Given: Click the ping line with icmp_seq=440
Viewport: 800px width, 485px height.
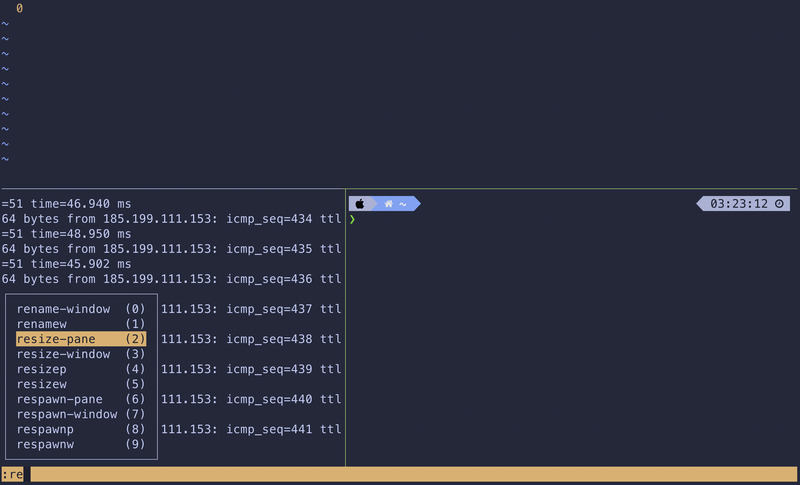Looking at the screenshot, I should pyautogui.click(x=251, y=399).
